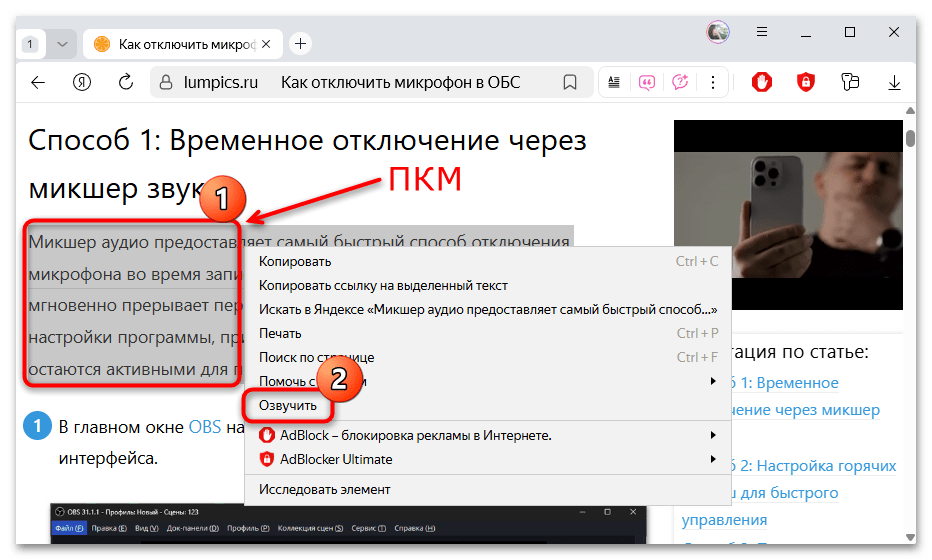
Task: Open Yandex home via the Я icon
Action: [81, 82]
